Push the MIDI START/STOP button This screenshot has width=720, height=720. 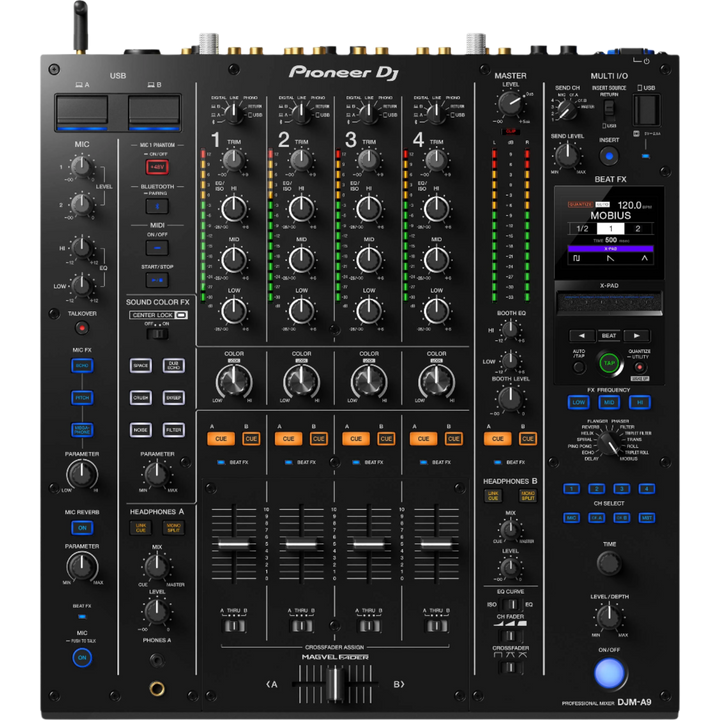[157, 280]
